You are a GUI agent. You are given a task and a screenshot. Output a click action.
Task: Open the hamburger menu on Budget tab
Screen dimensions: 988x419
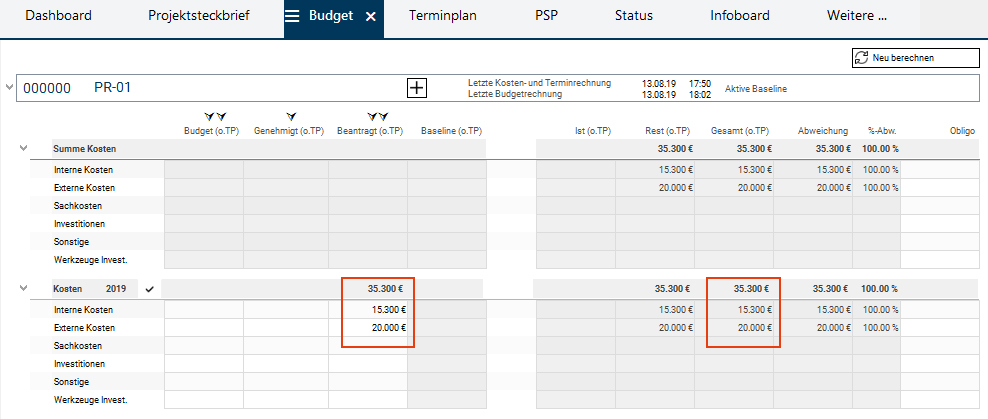coord(293,16)
